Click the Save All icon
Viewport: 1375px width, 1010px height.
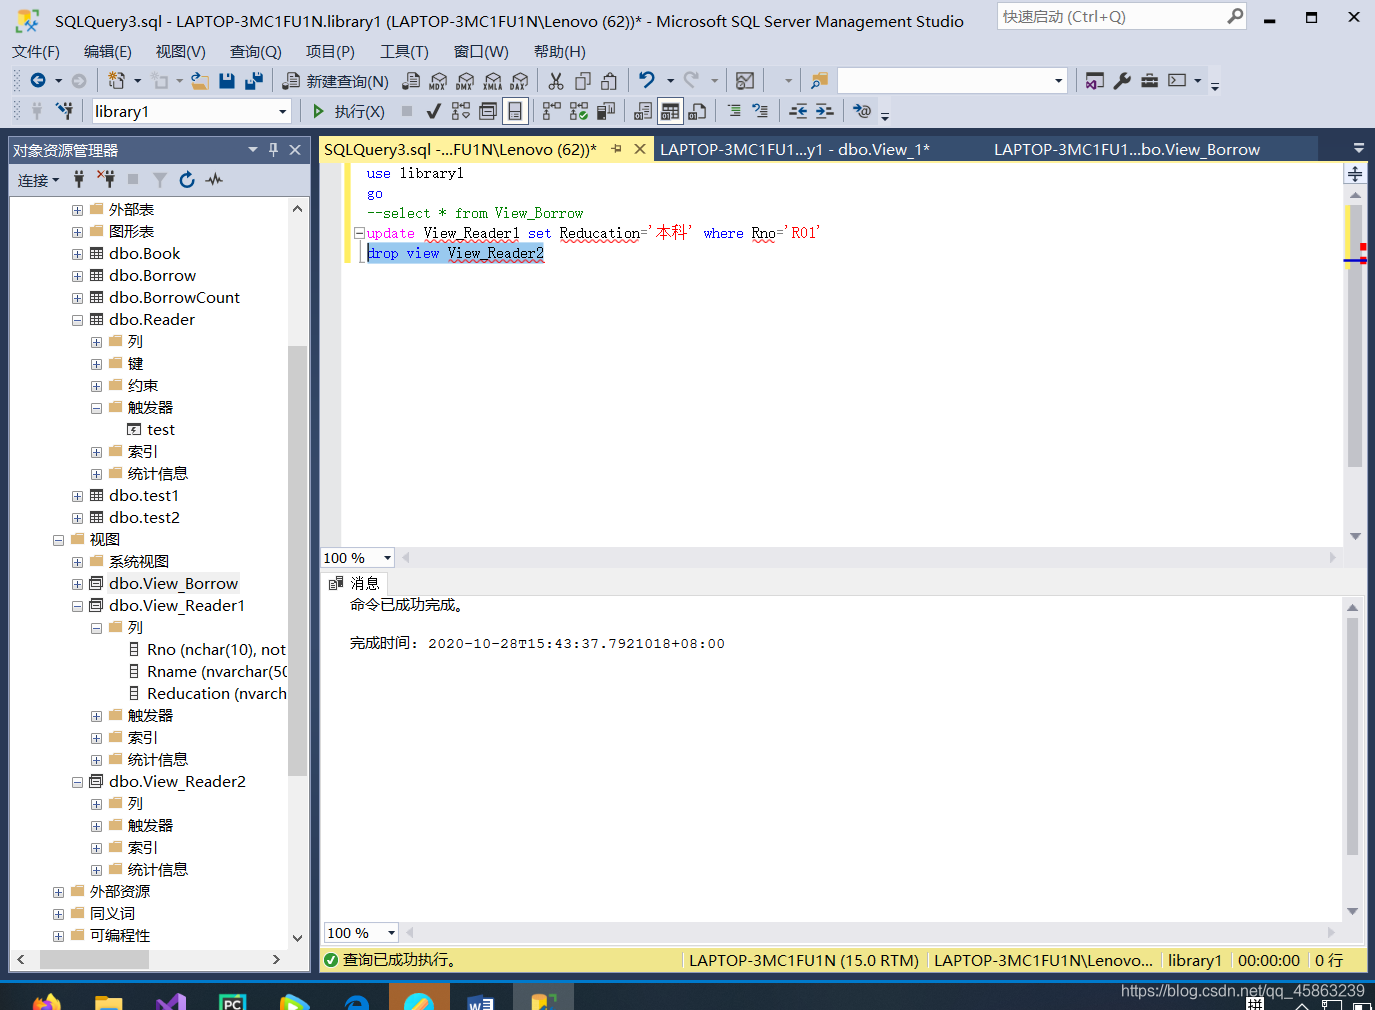(x=254, y=81)
